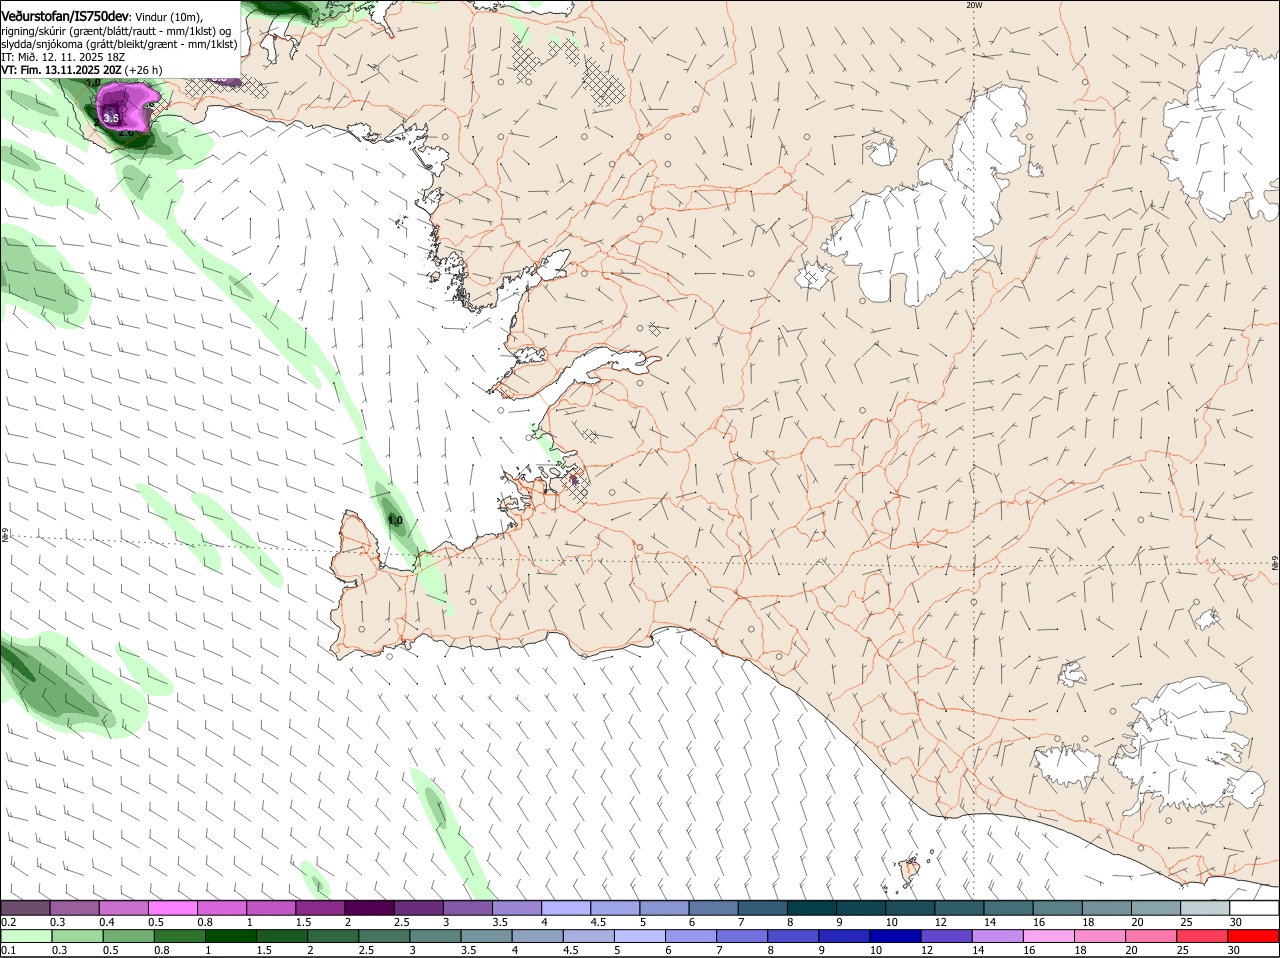This screenshot has width=1280, height=958.
Task: Pick upper-row lavender swatch between 4 and 4.5
Action: pos(566,908)
